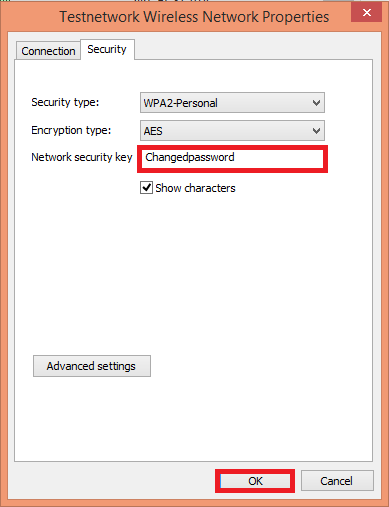Viewport: 389px width, 507px height.
Task: Confirm changes with the OK button
Action: 255,481
